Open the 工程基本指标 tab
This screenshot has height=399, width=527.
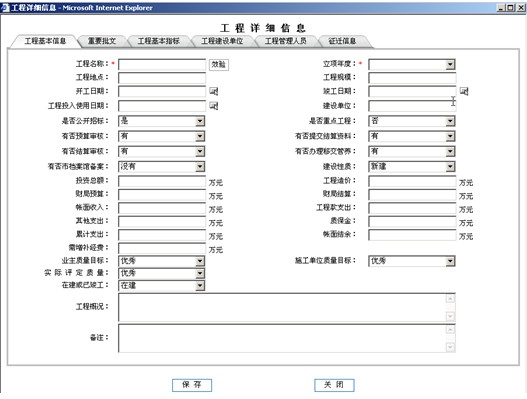(x=159, y=41)
